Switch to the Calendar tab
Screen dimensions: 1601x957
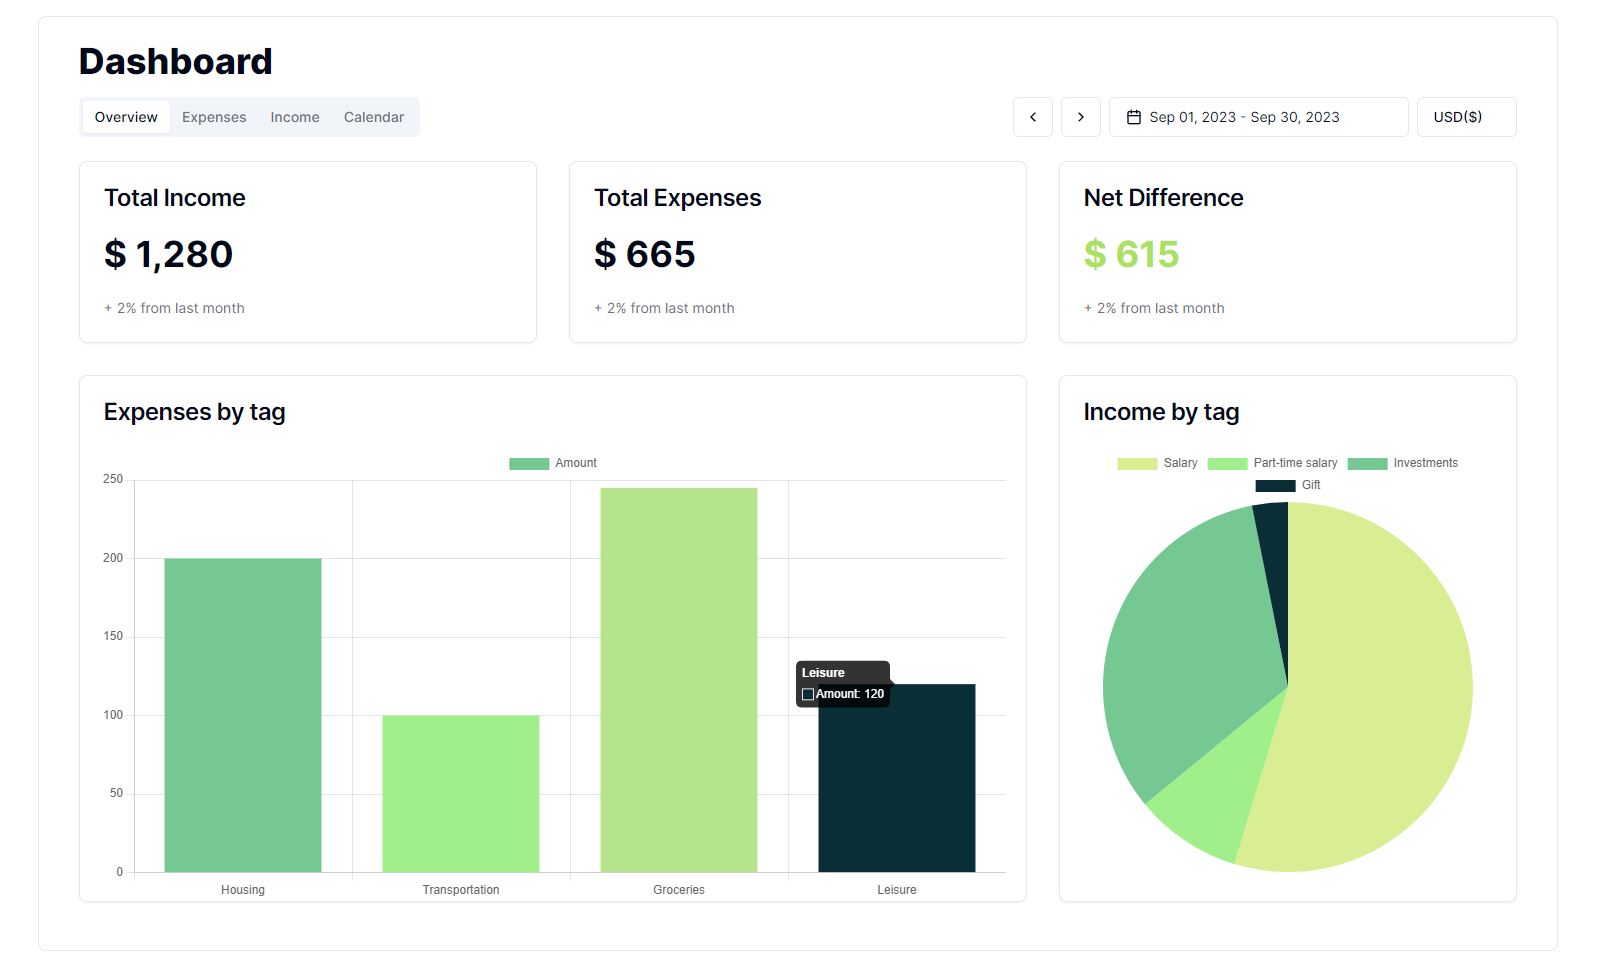point(374,117)
